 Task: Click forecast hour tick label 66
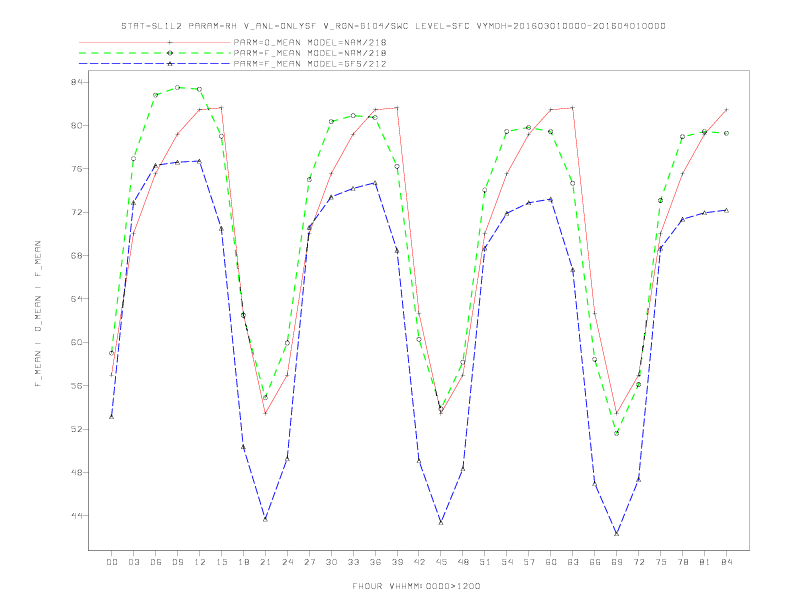595,562
